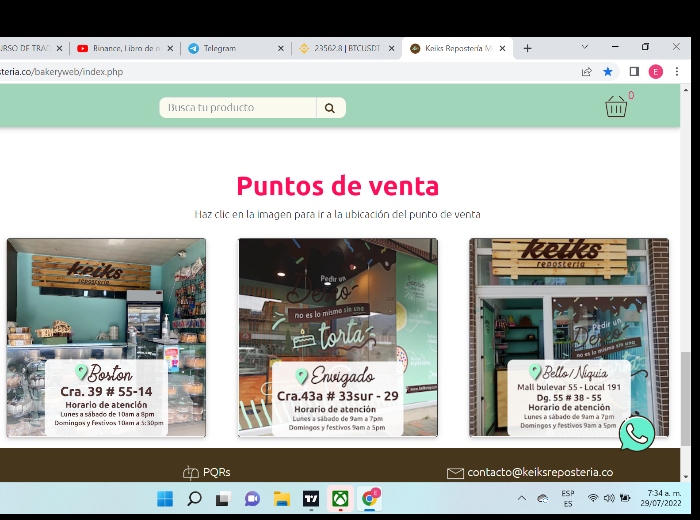Open taskbar Search

point(194,499)
